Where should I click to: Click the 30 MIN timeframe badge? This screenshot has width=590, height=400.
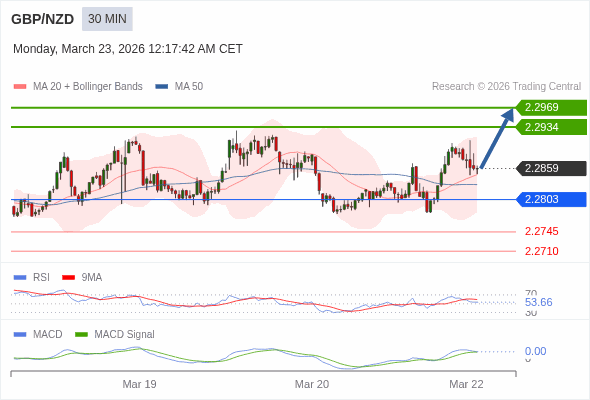[x=107, y=19]
